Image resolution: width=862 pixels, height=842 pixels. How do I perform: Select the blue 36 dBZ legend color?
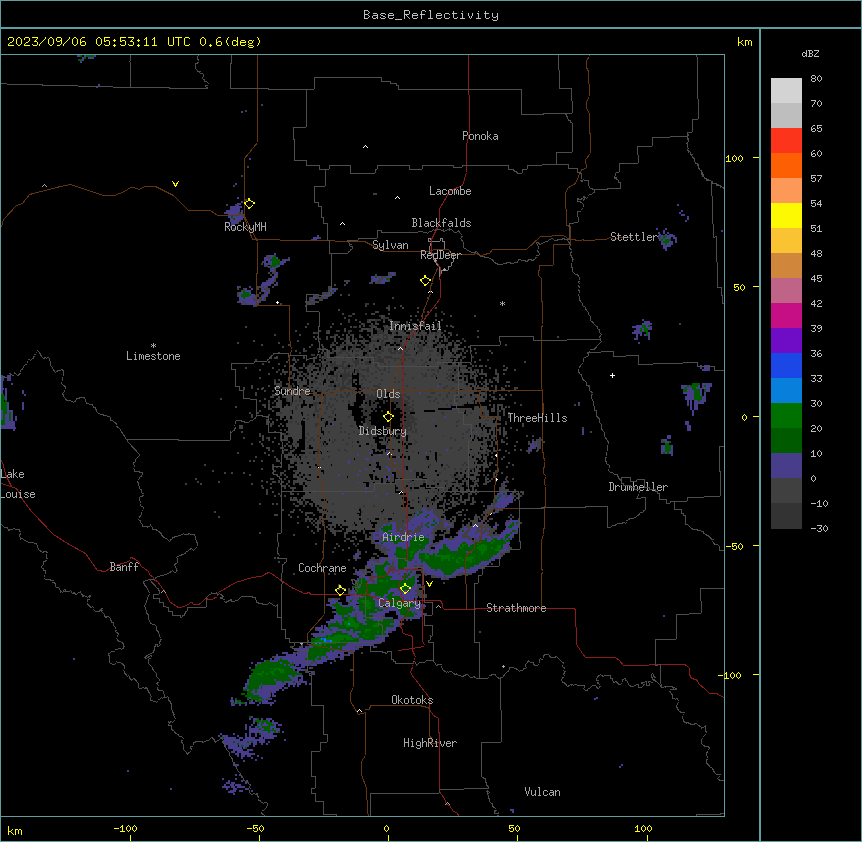pos(786,365)
